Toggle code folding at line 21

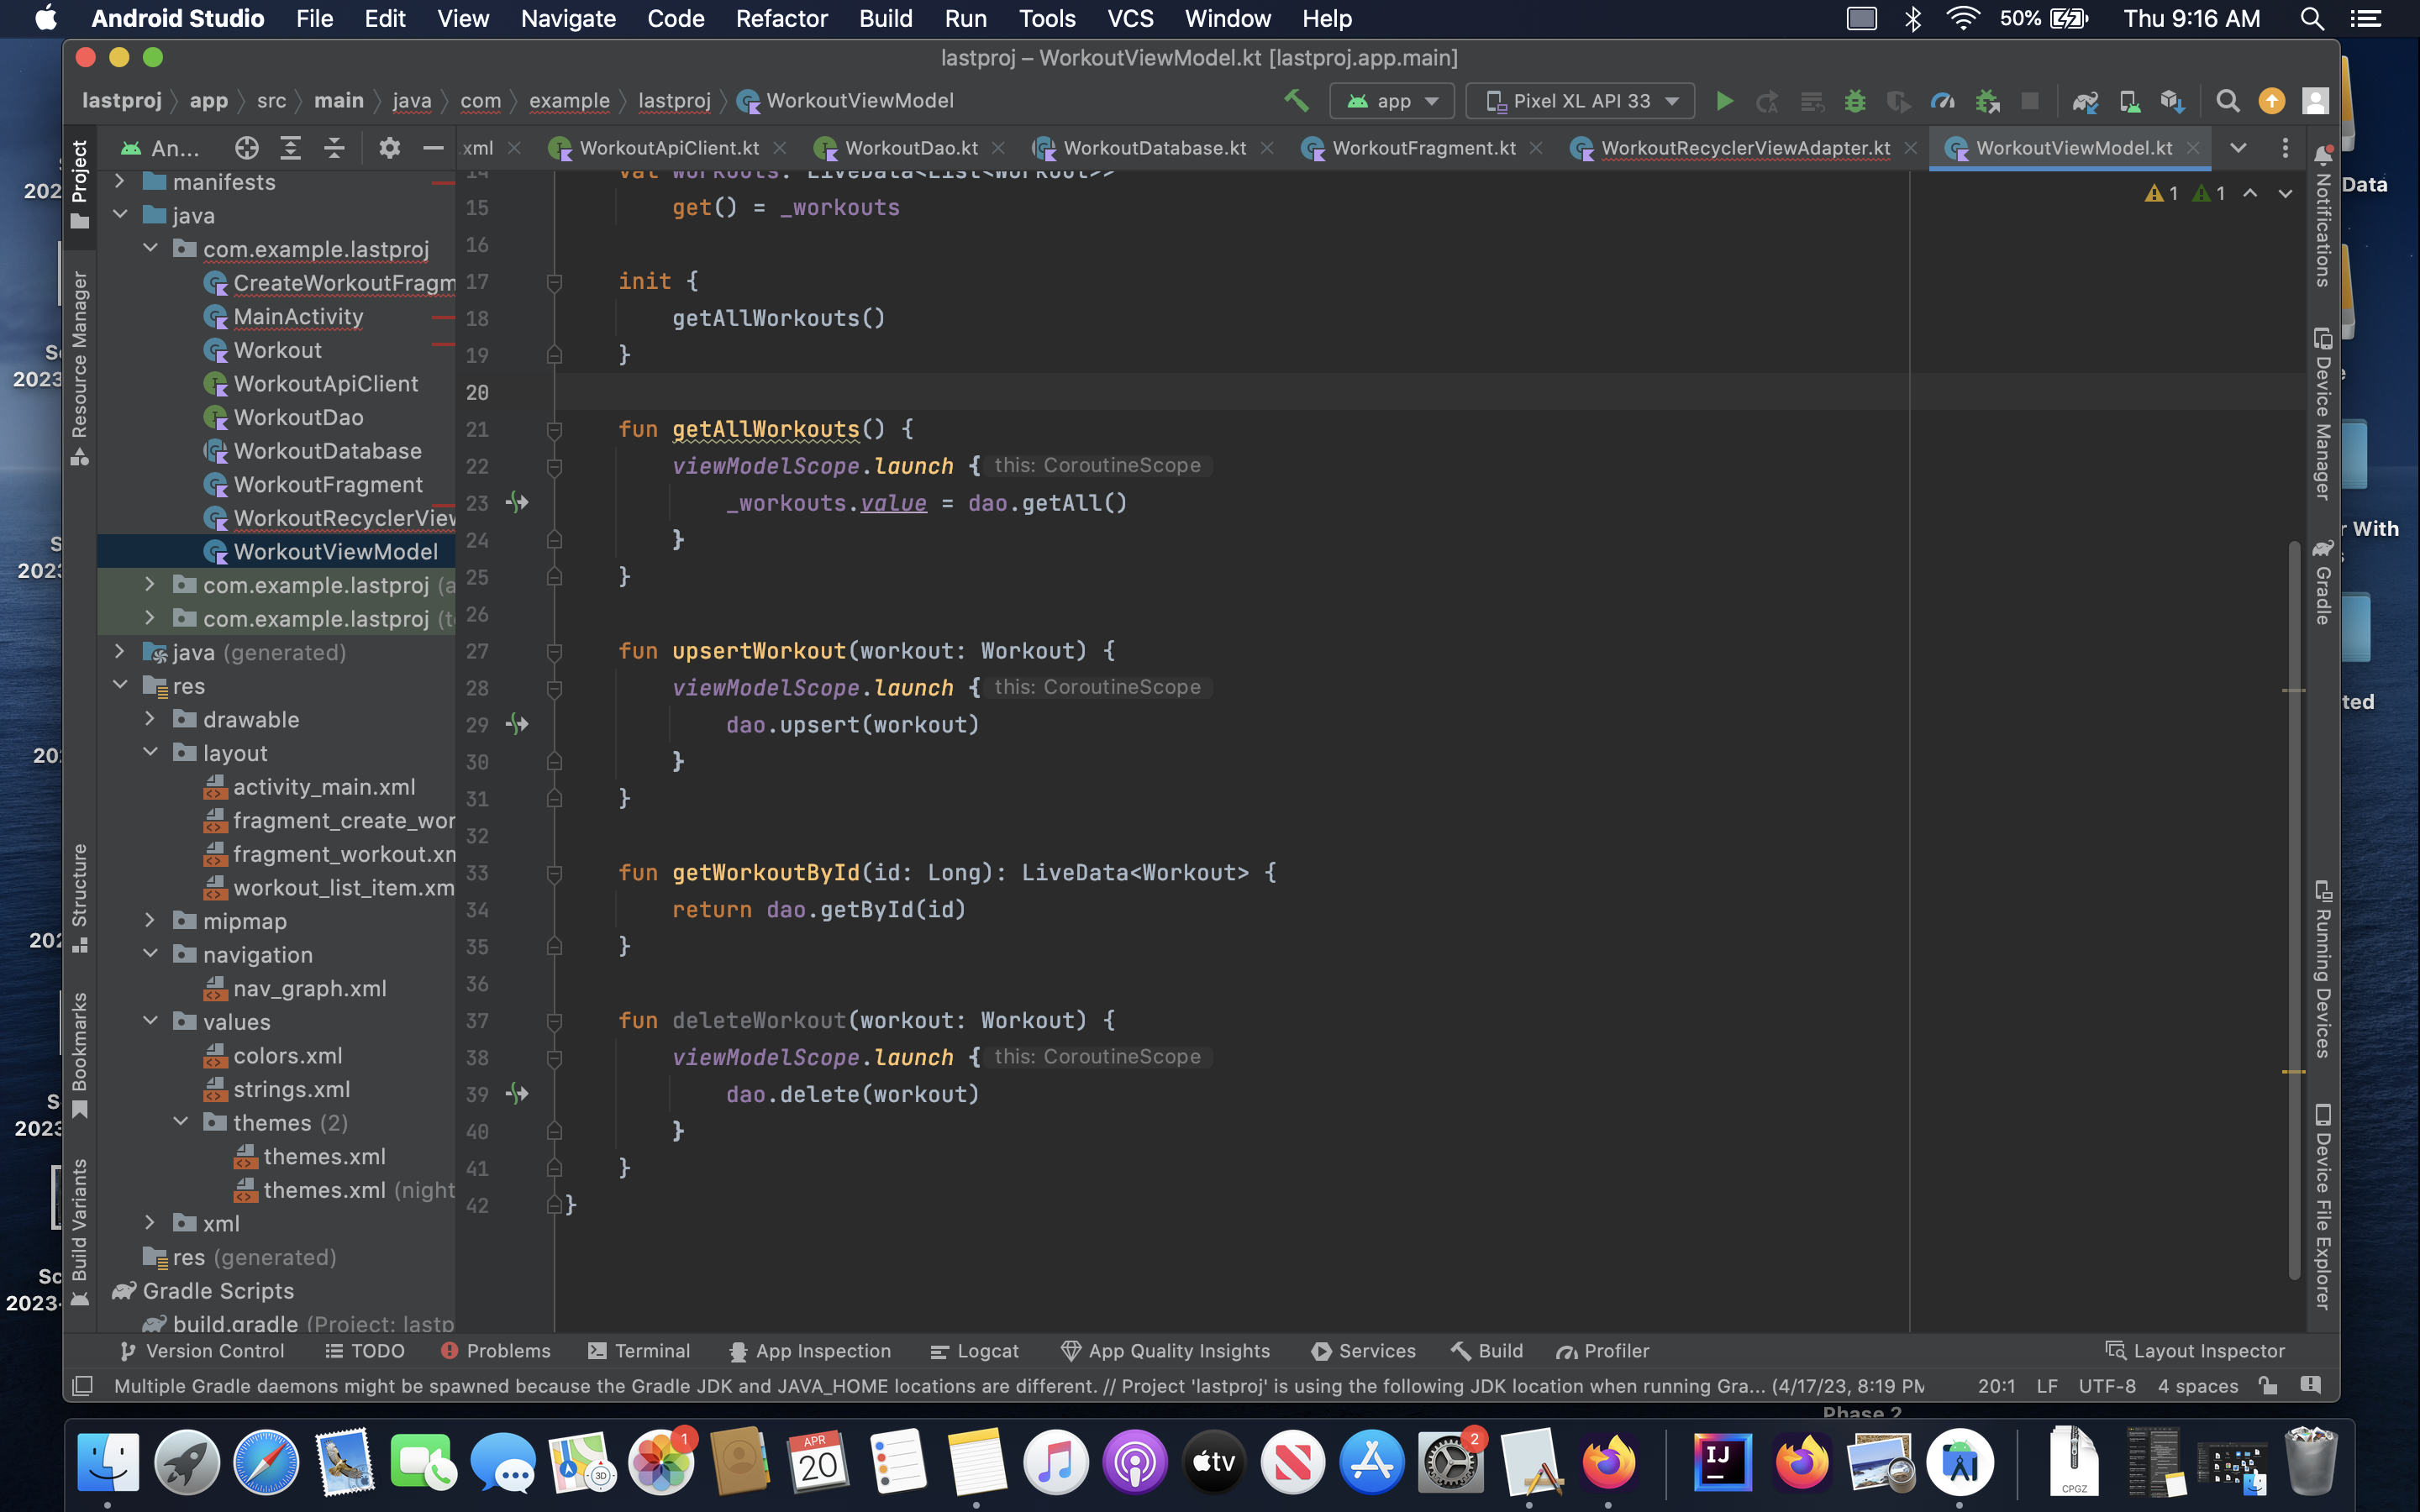[x=554, y=430]
